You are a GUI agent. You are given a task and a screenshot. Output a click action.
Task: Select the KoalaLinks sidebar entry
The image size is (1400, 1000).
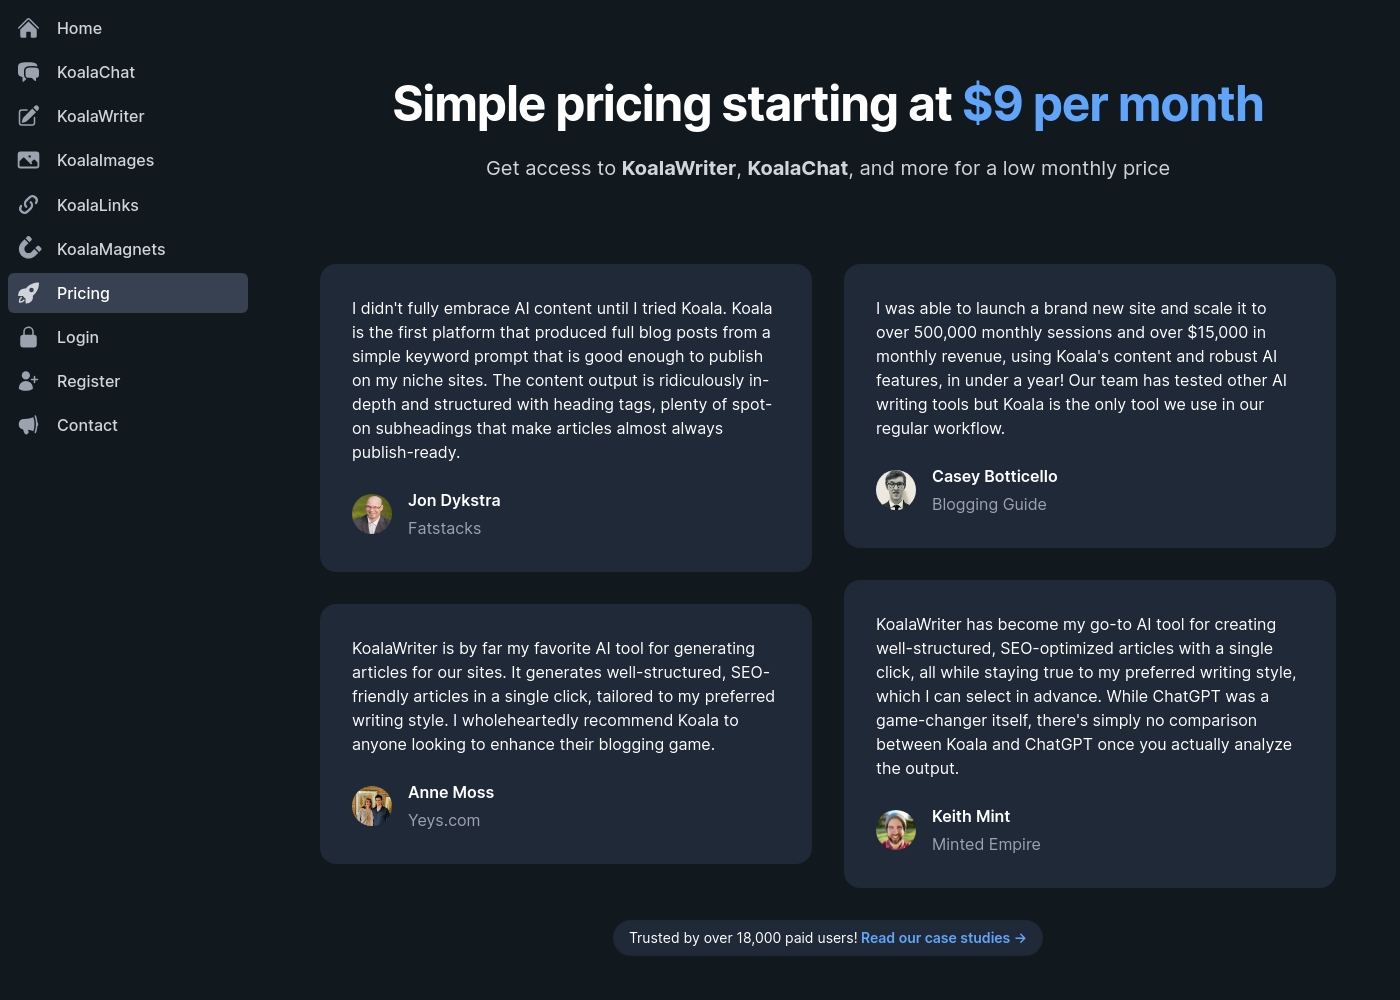[128, 205]
